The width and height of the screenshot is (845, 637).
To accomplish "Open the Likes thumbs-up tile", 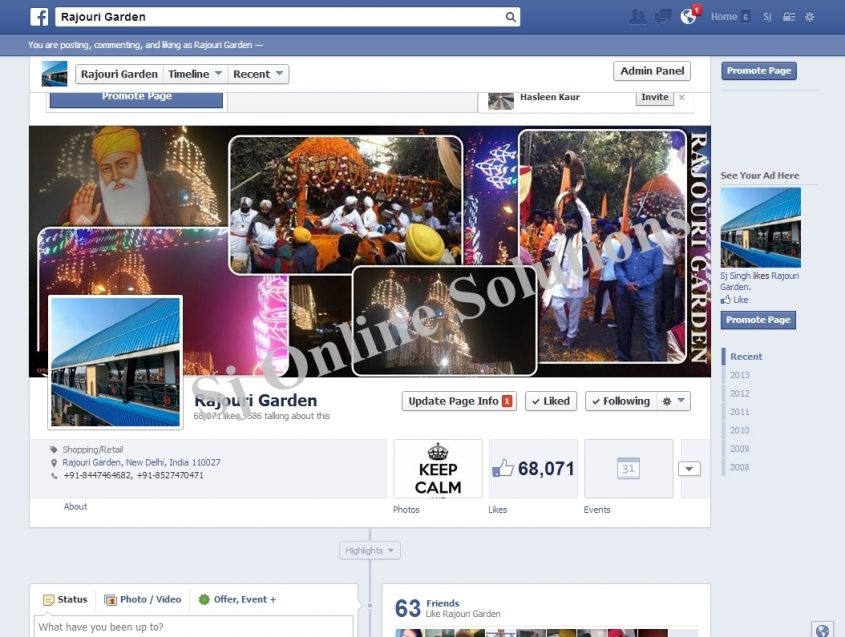I will (x=533, y=468).
